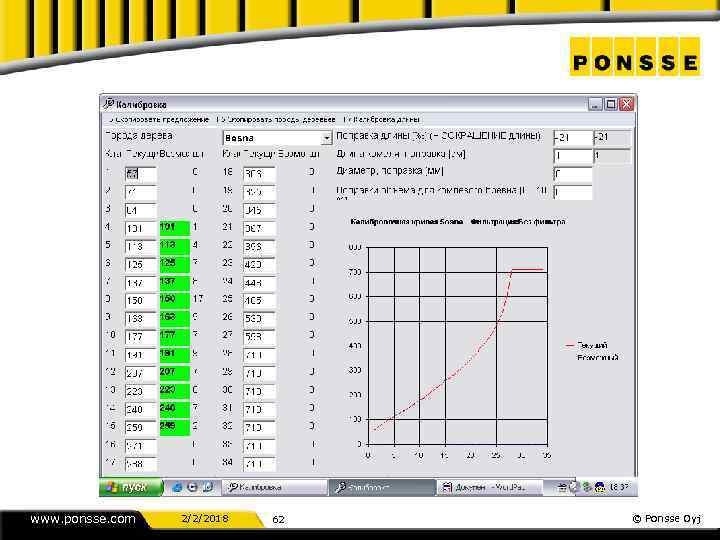The height and width of the screenshot is (540, 720).
Task: Minimize the Калибровка window
Action: coord(595,104)
